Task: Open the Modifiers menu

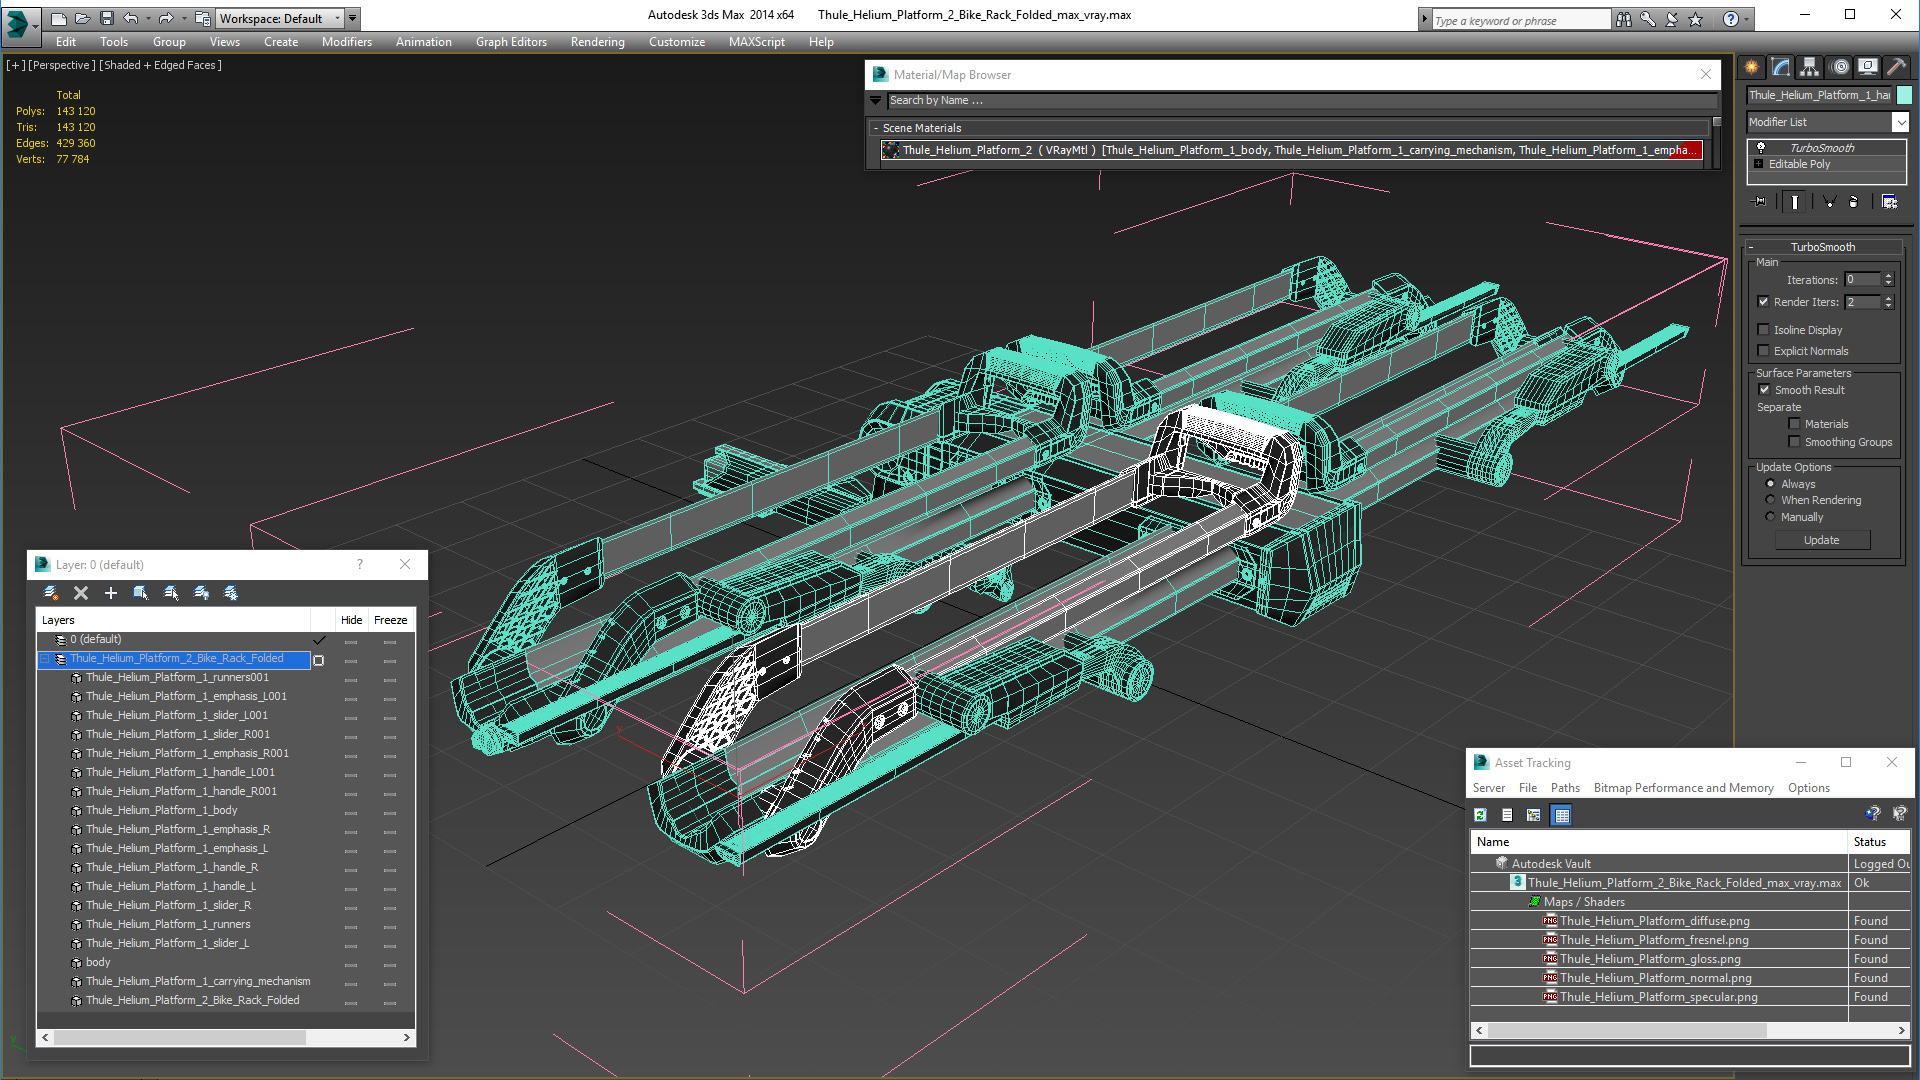Action: [347, 42]
